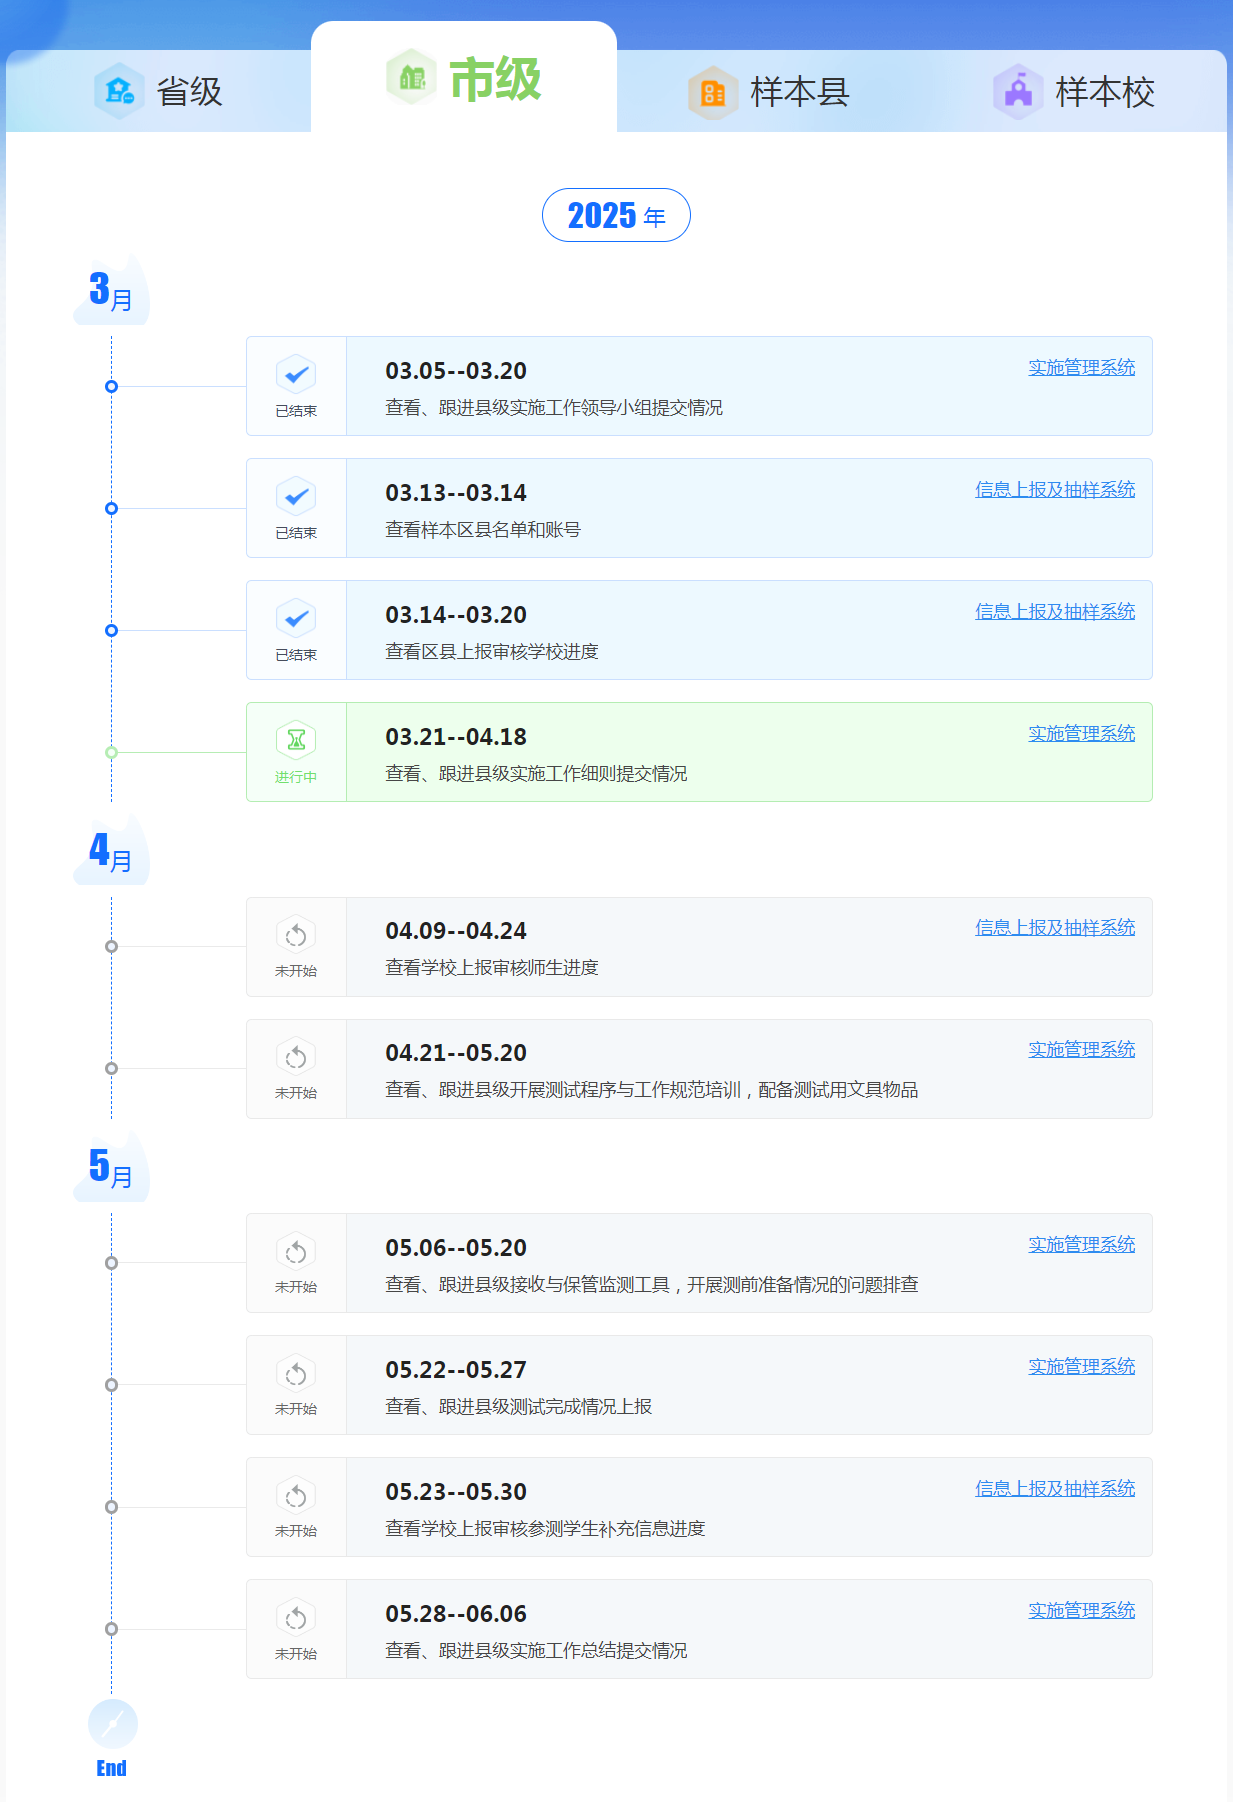This screenshot has height=1802, width=1233.
Task: Click the End compass icon
Action: coord(112,1724)
